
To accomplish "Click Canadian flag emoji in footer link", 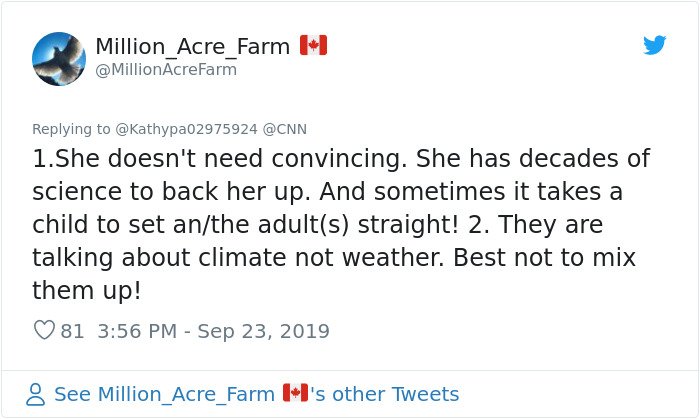I will click(294, 393).
